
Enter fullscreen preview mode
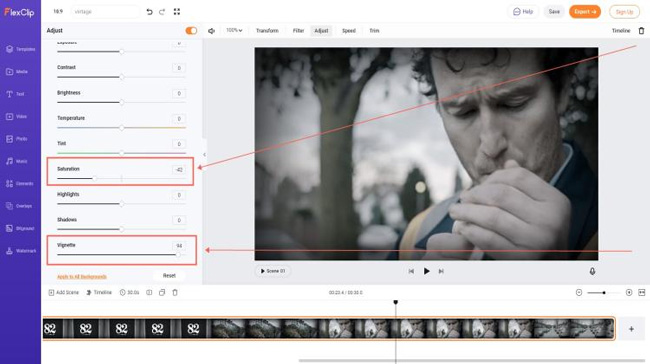tap(177, 12)
